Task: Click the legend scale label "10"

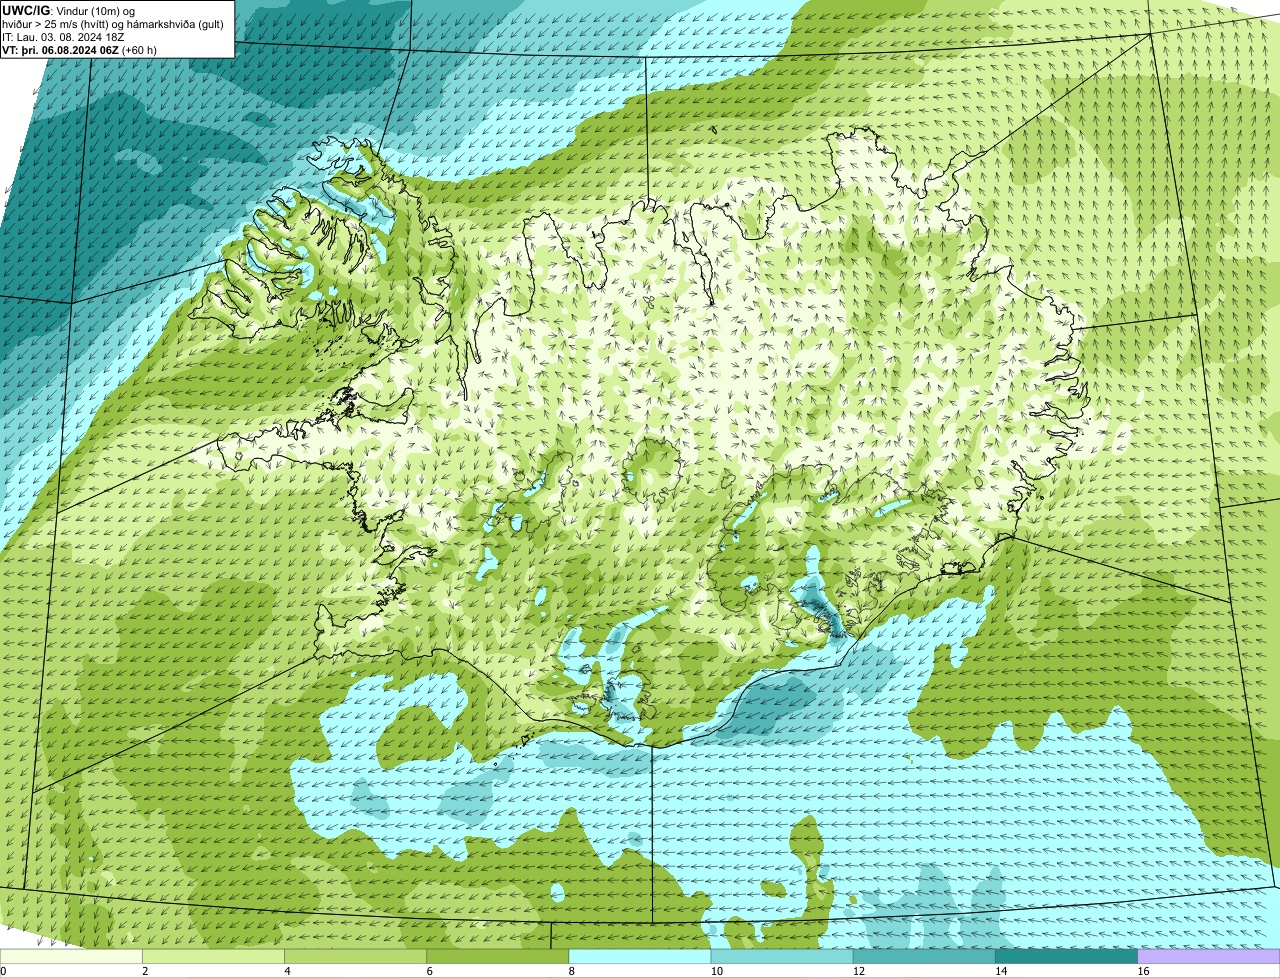Action: 716,971
